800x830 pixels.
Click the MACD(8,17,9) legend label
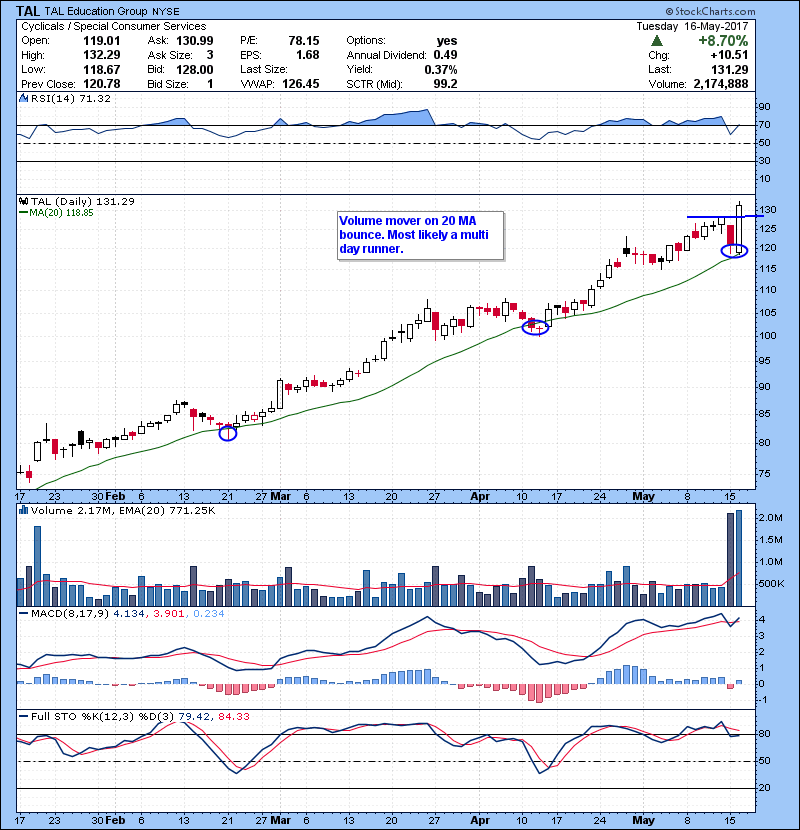click(69, 614)
